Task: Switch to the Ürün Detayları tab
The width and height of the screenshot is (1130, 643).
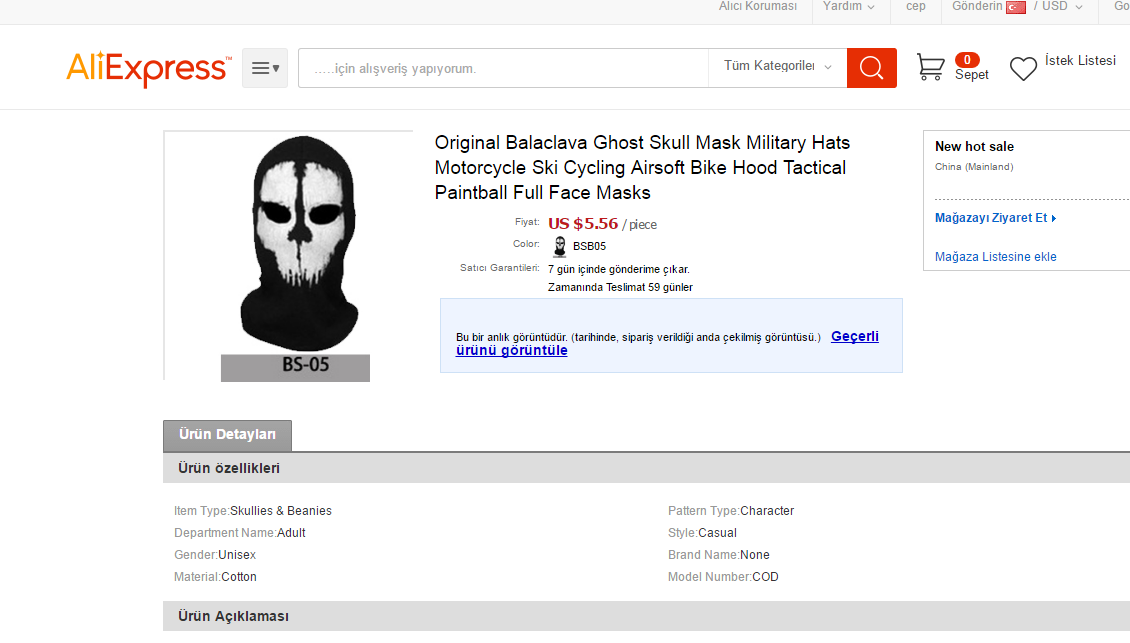Action: 228,435
